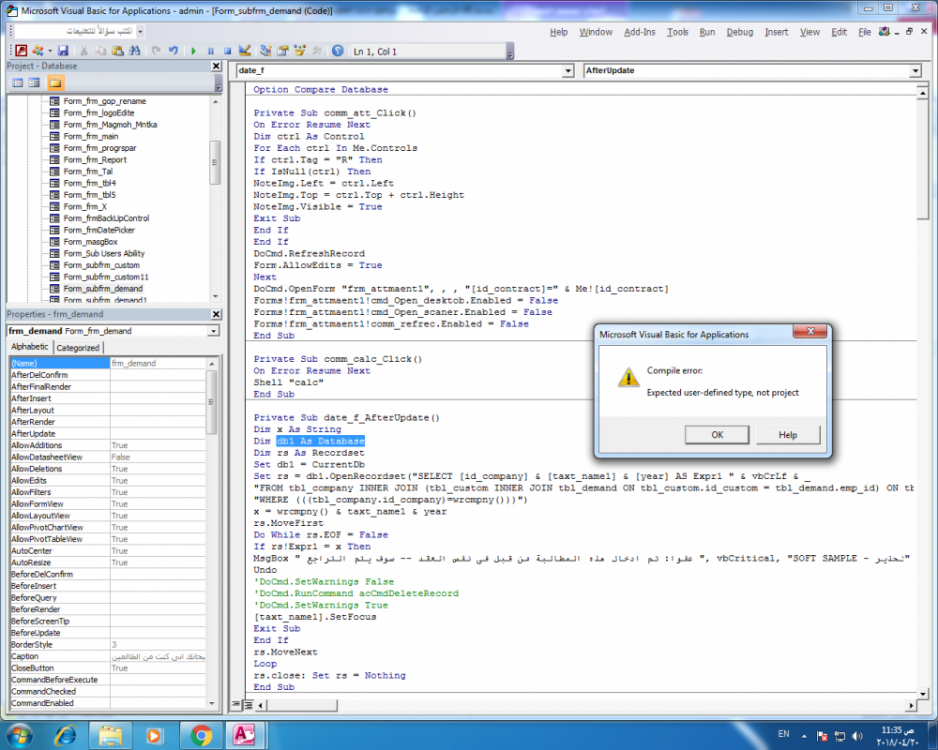938x750 pixels.
Task: Close the compile error dialog
Action: 811,331
